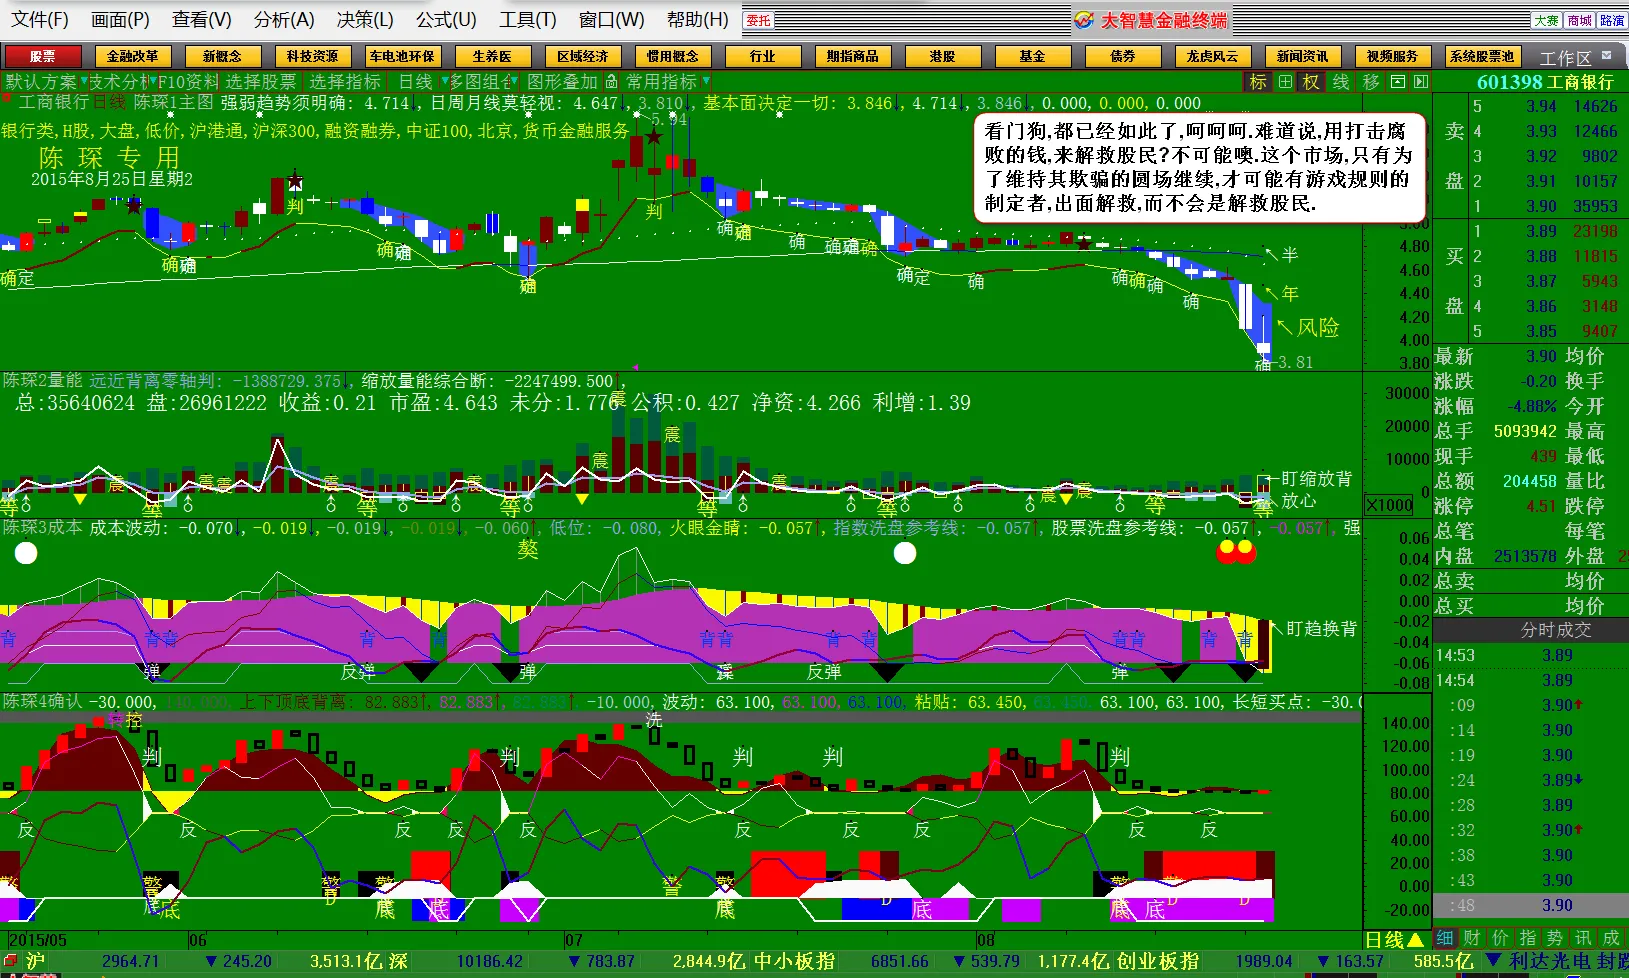This screenshot has height=978, width=1629.
Task: Click 图形叠加 overlay item
Action: pyautogui.click(x=562, y=82)
